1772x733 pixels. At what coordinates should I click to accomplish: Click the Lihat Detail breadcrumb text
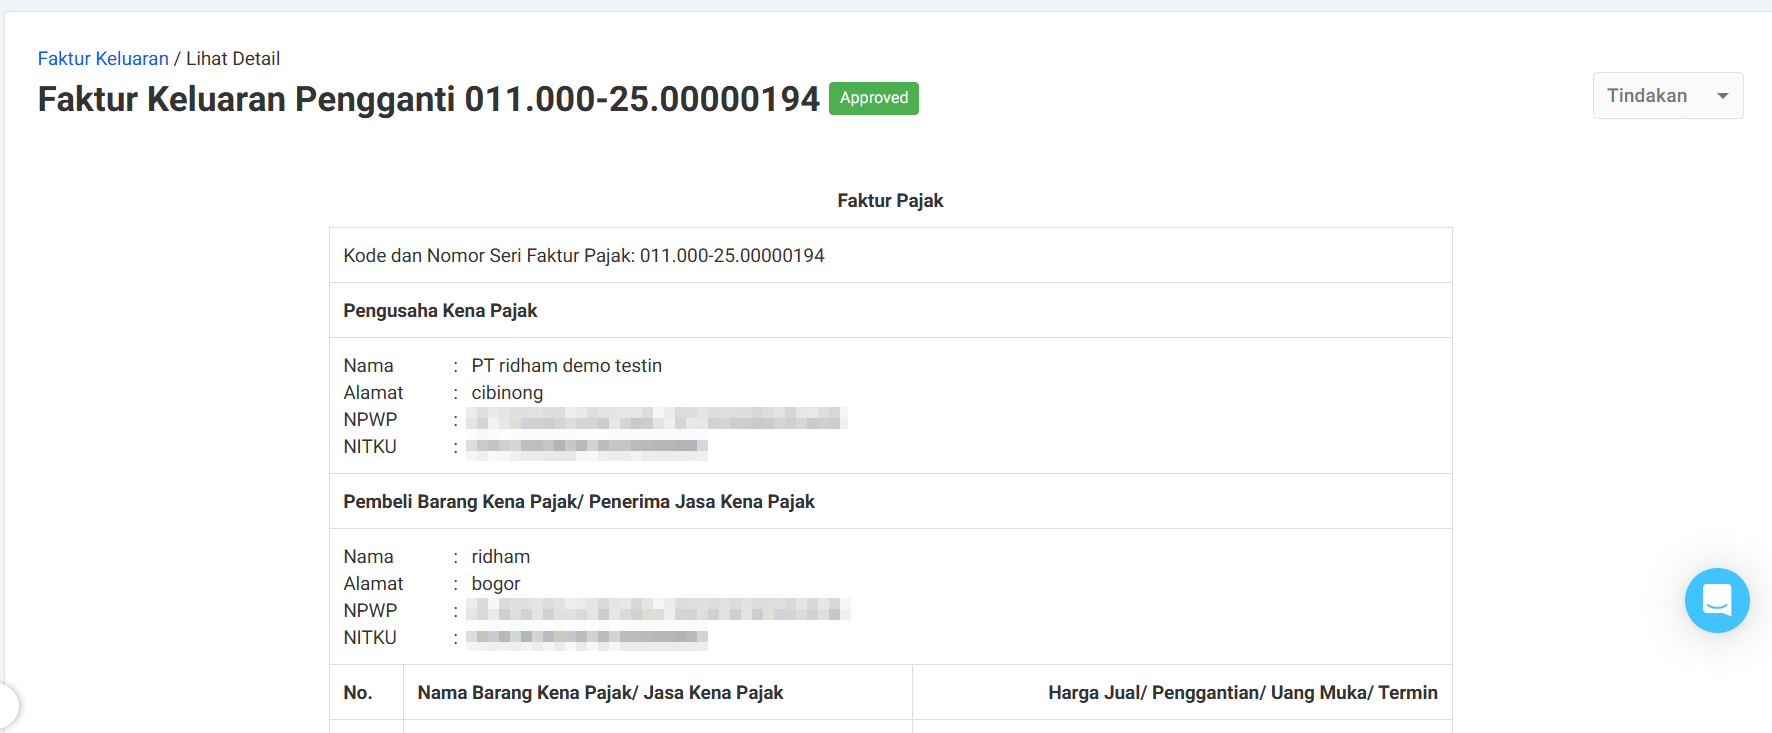(x=233, y=59)
